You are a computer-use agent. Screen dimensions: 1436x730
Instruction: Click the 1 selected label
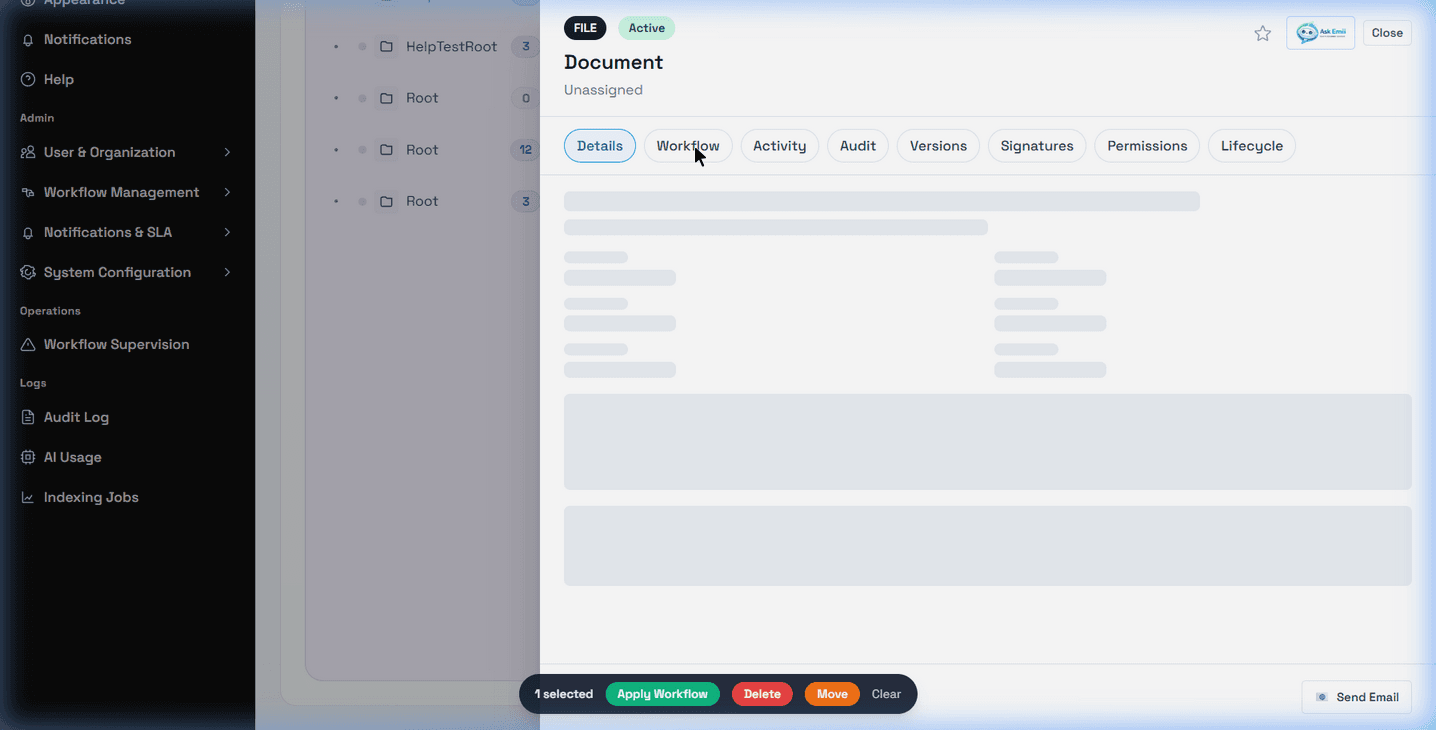[x=564, y=694]
